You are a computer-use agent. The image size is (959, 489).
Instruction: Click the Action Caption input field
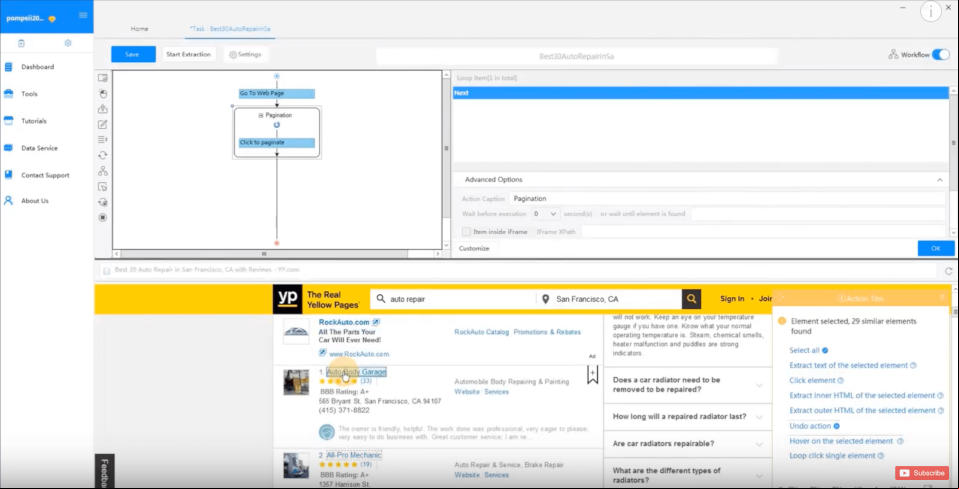tap(727, 199)
